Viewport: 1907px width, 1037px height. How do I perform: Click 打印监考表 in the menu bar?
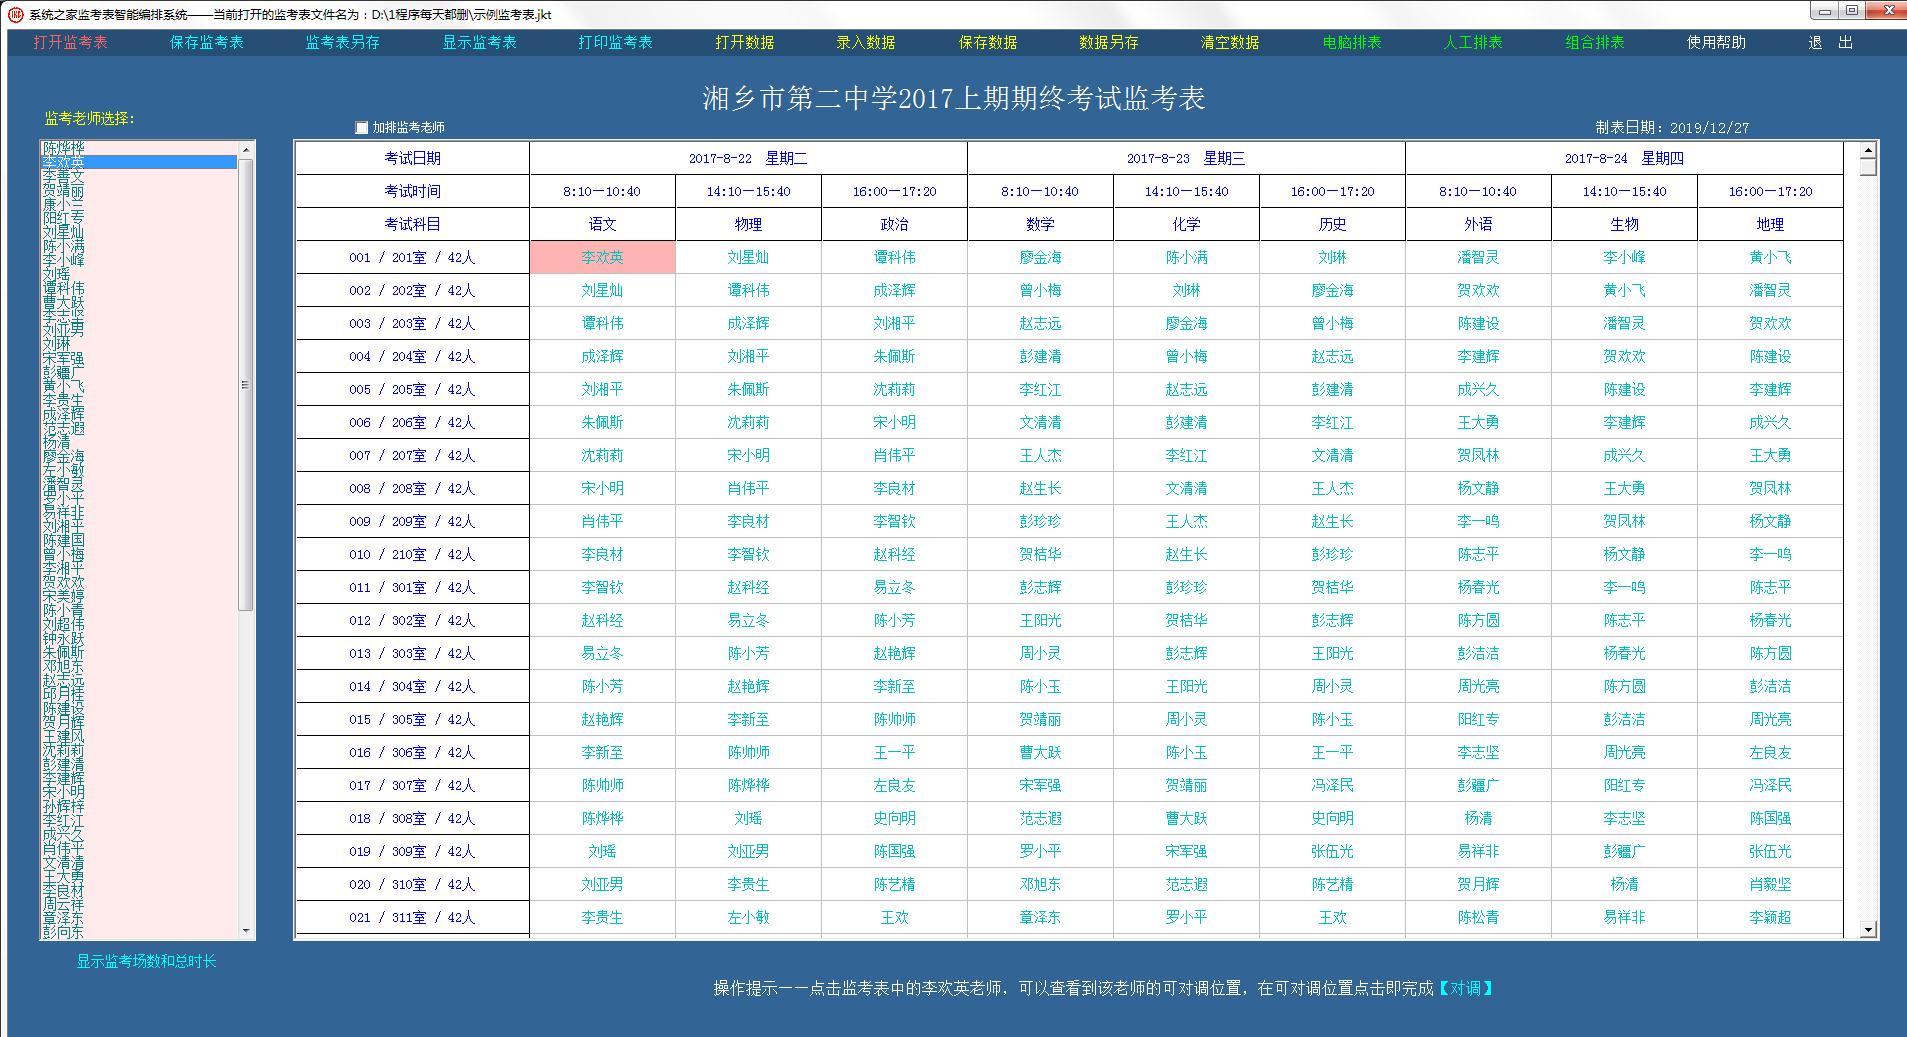pos(615,42)
